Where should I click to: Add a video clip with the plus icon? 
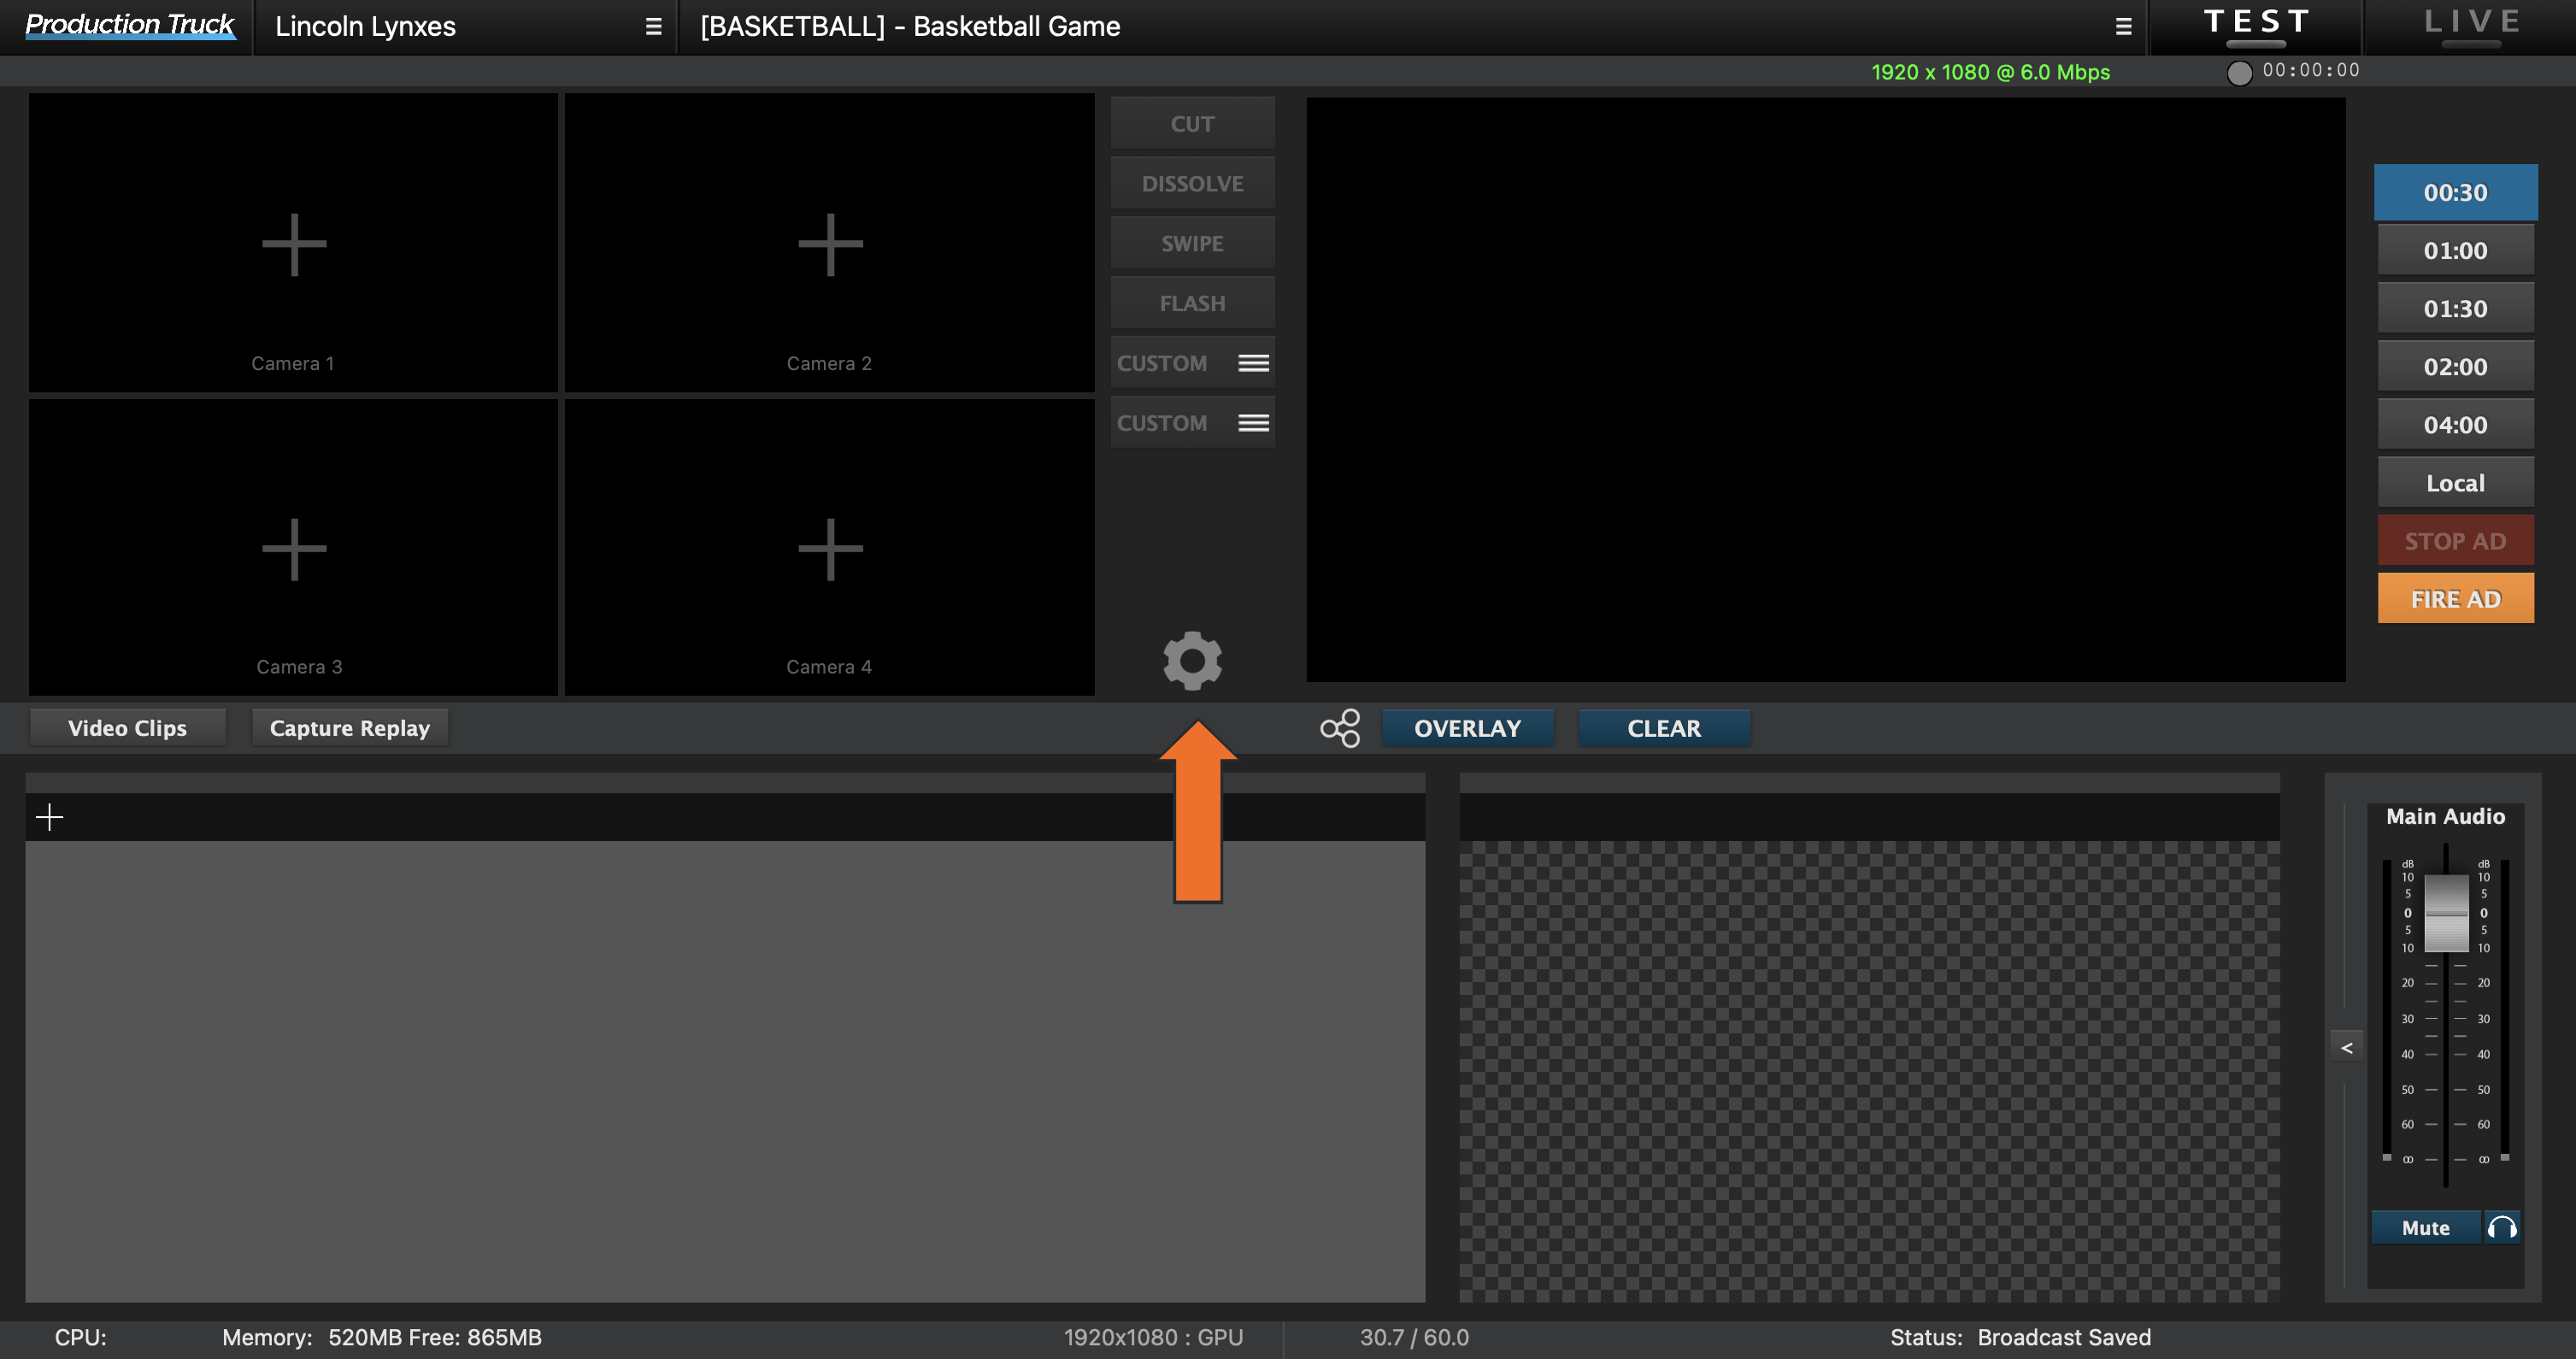click(x=49, y=817)
